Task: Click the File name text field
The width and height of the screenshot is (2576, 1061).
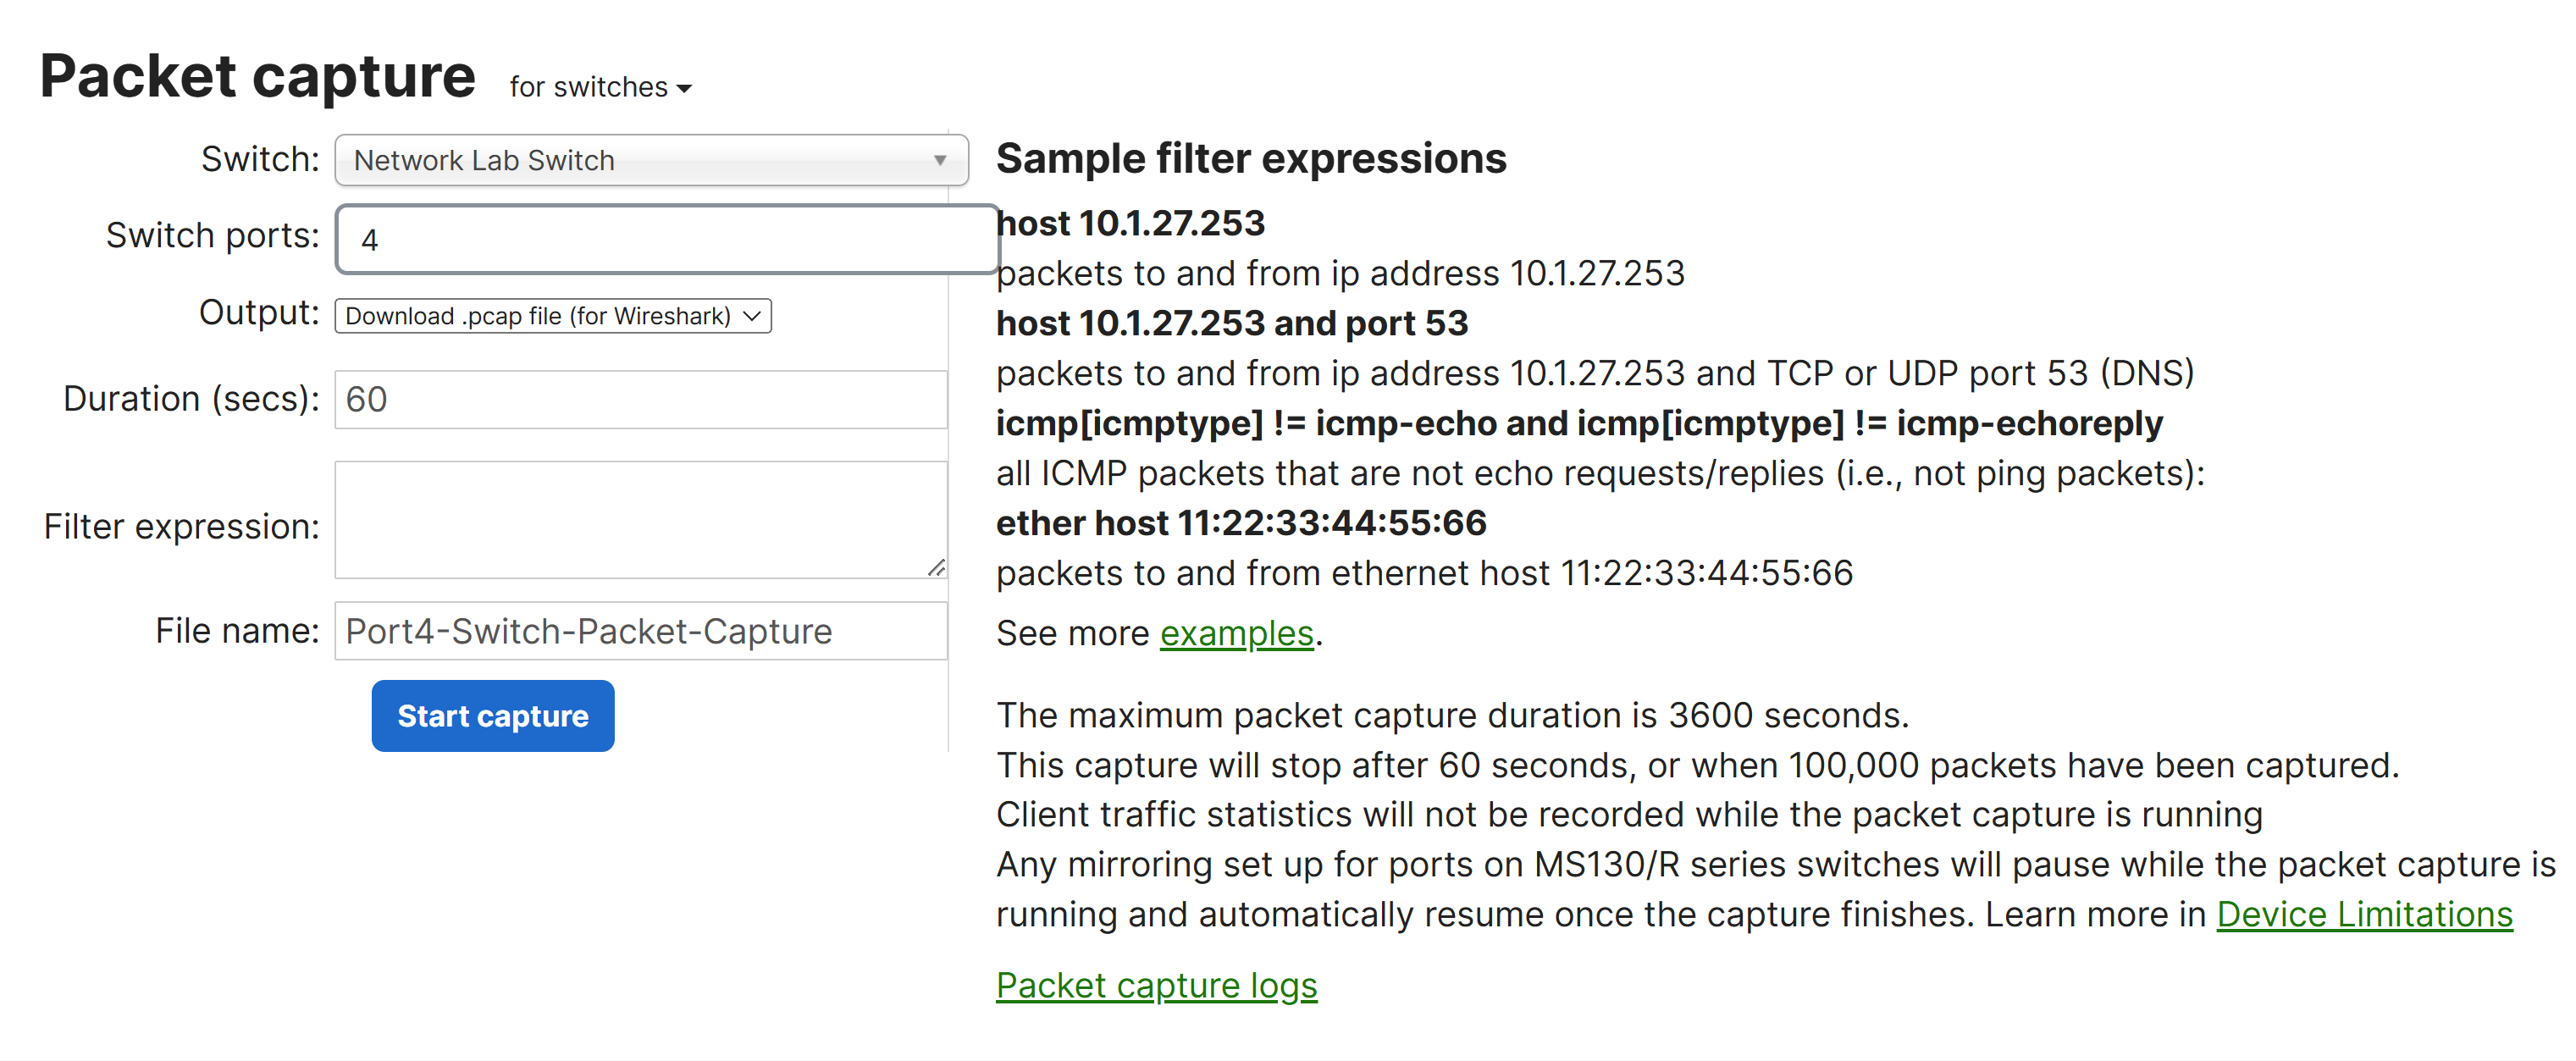Action: (x=641, y=631)
